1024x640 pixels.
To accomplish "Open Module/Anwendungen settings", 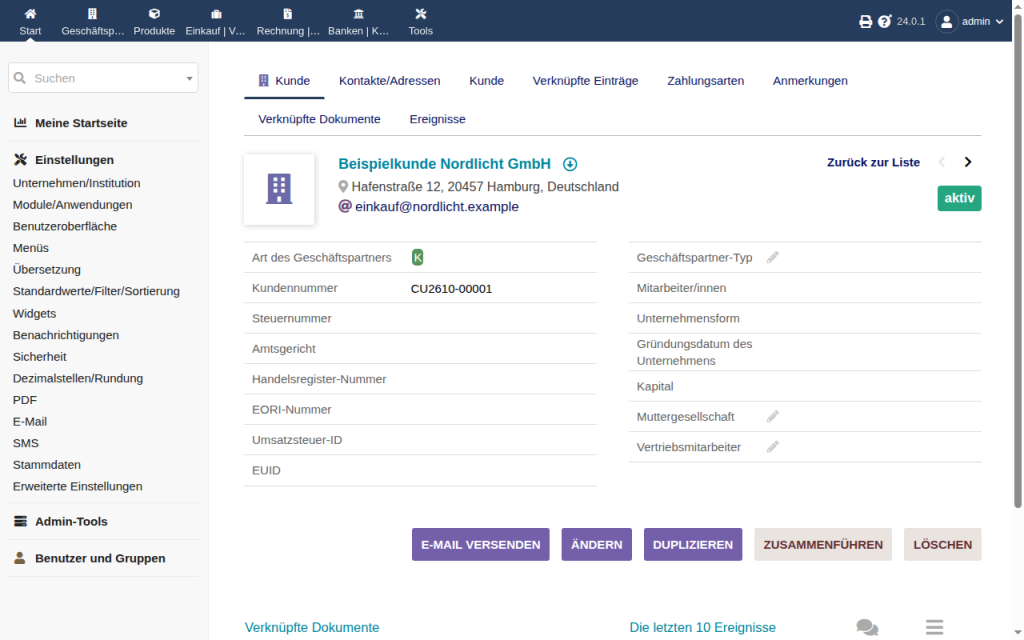I will 72,205.
